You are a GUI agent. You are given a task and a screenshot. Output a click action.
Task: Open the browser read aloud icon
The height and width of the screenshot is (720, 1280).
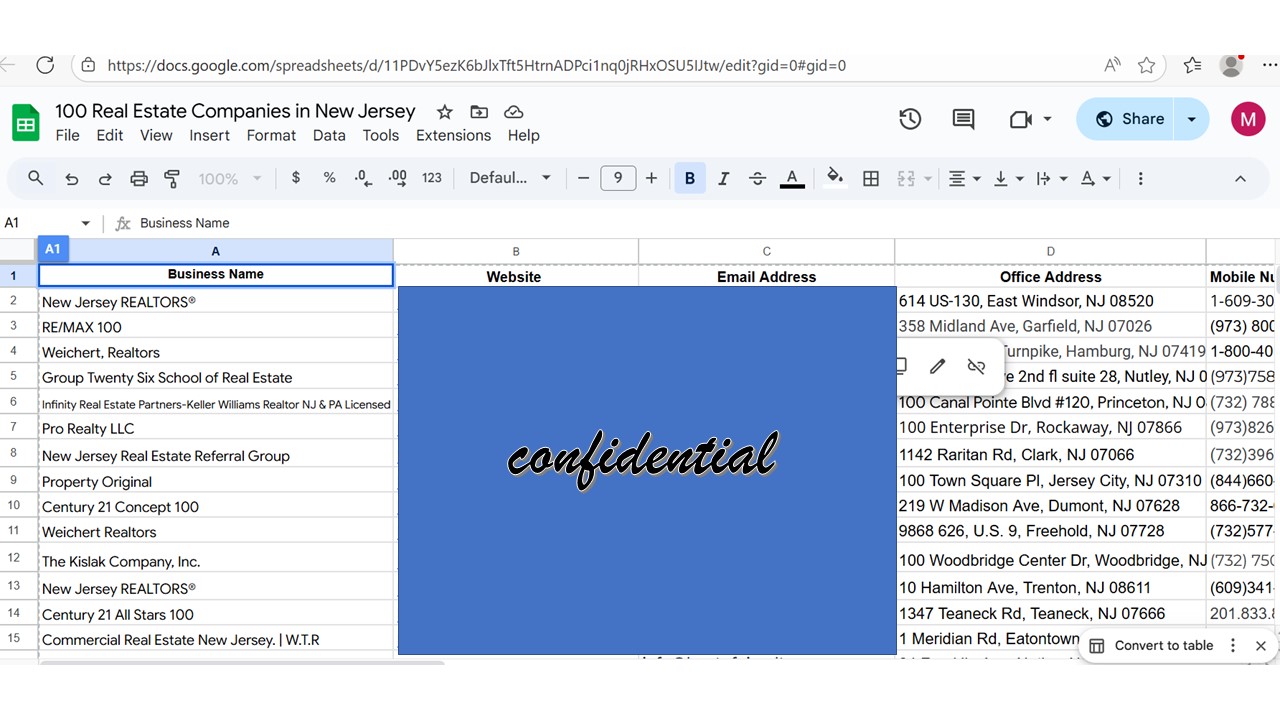1112,65
